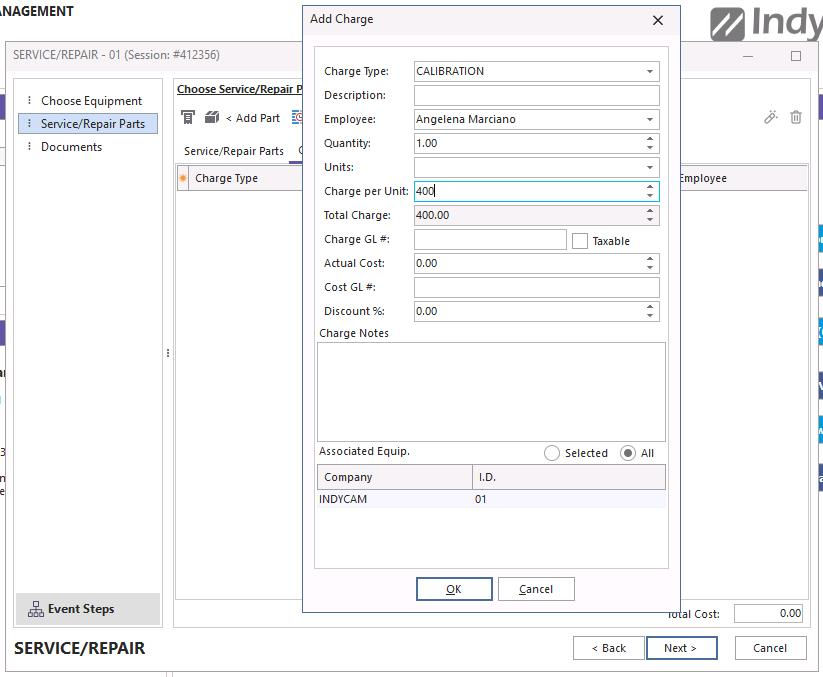
Task: Click the Event Steps hierarchy icon
Action: [36, 609]
